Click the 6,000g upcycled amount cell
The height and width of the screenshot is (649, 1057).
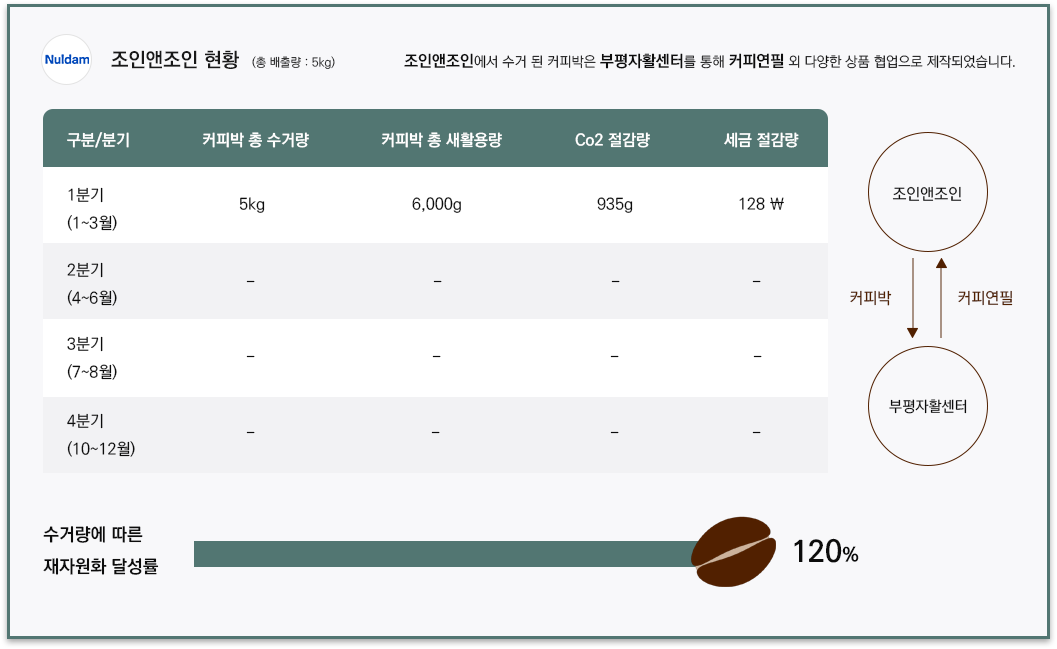(437, 204)
